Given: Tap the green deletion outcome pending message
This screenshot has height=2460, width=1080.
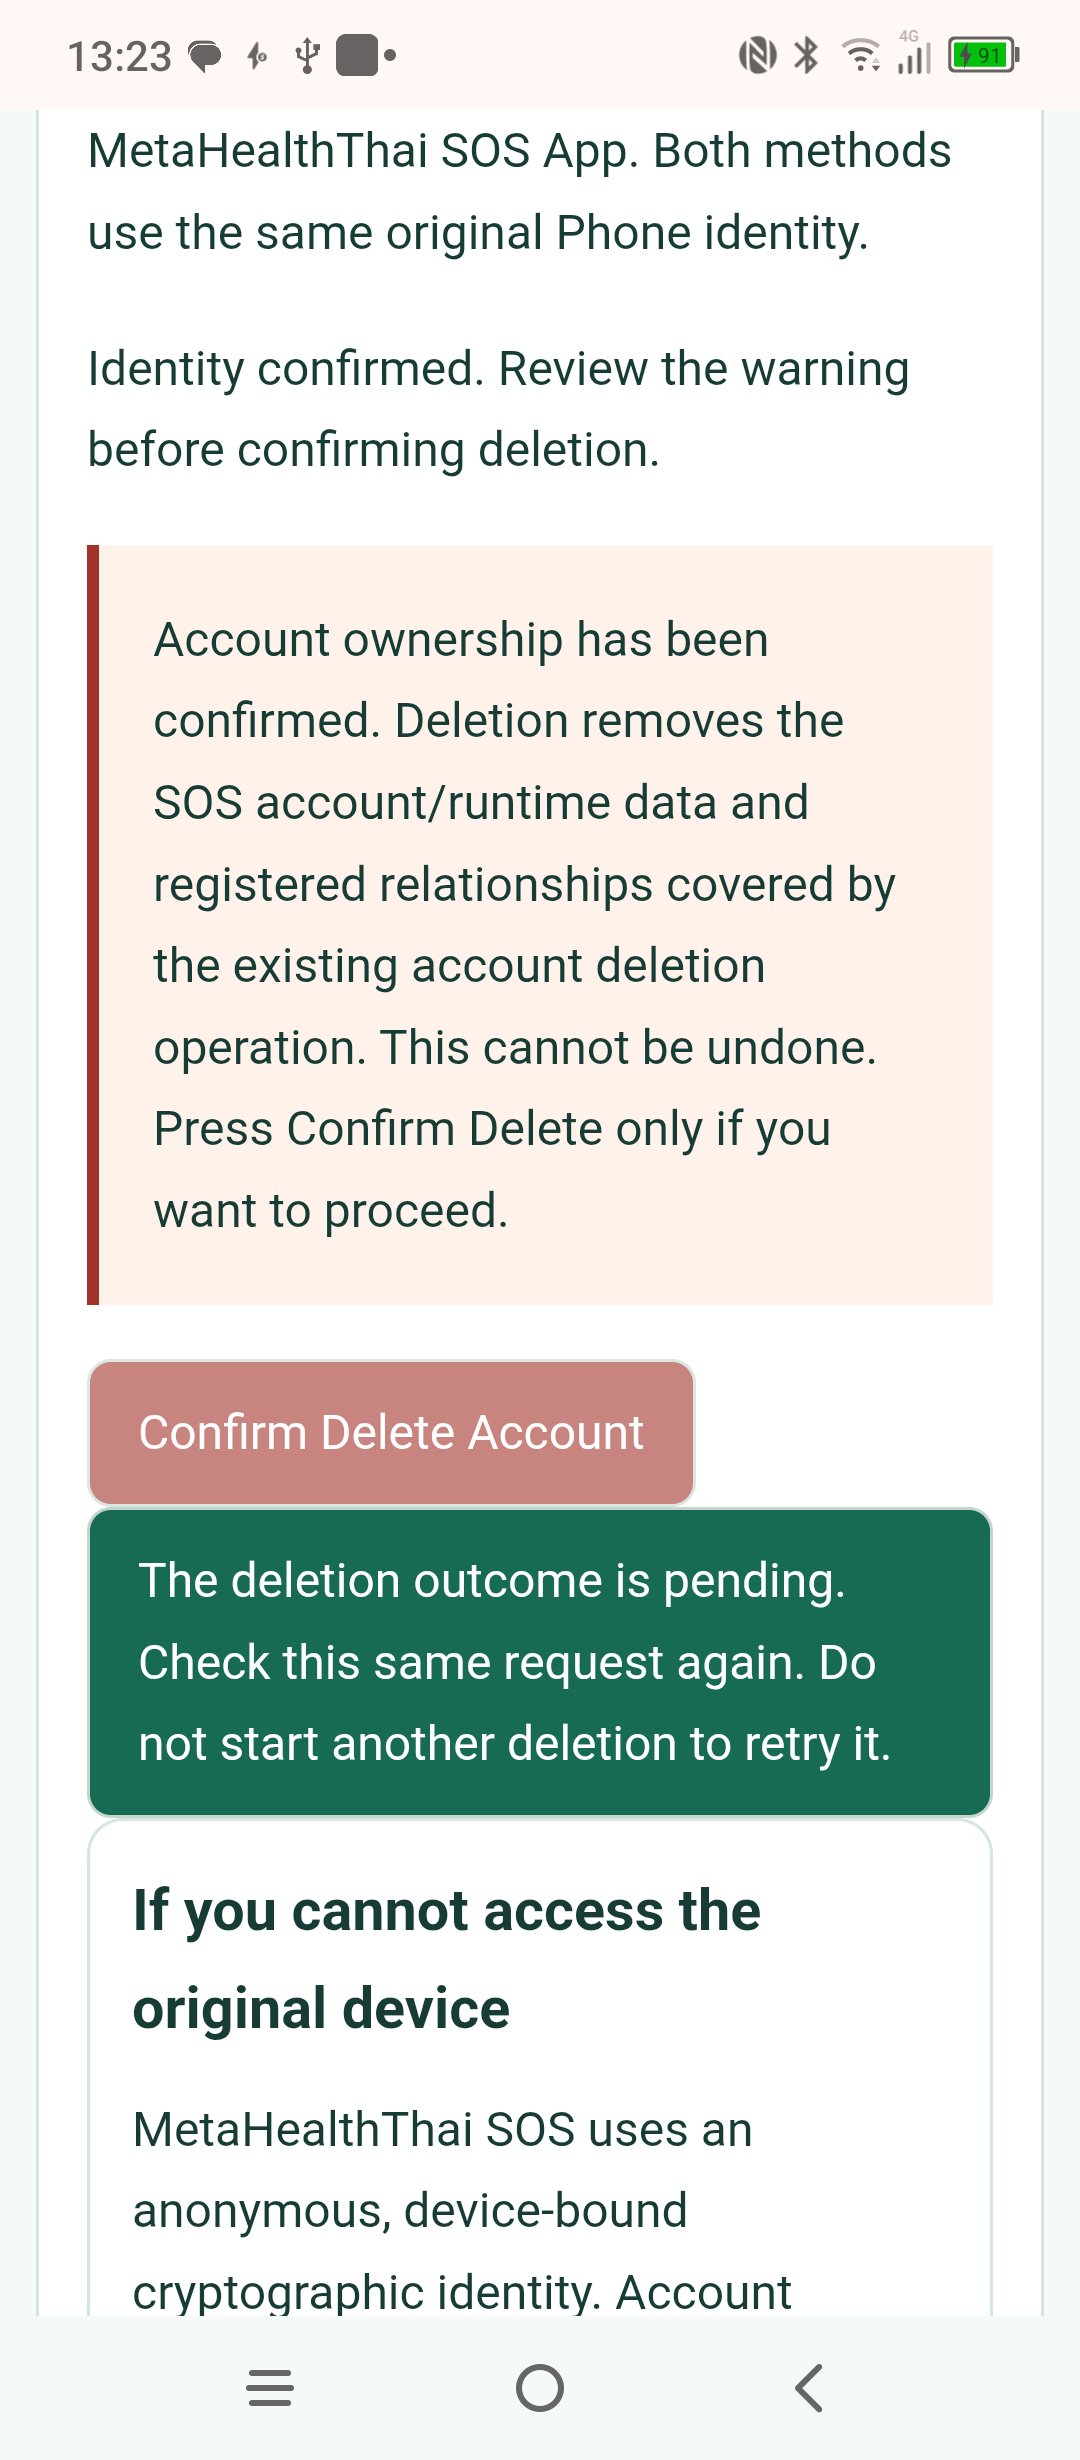Looking at the screenshot, I should 540,1662.
